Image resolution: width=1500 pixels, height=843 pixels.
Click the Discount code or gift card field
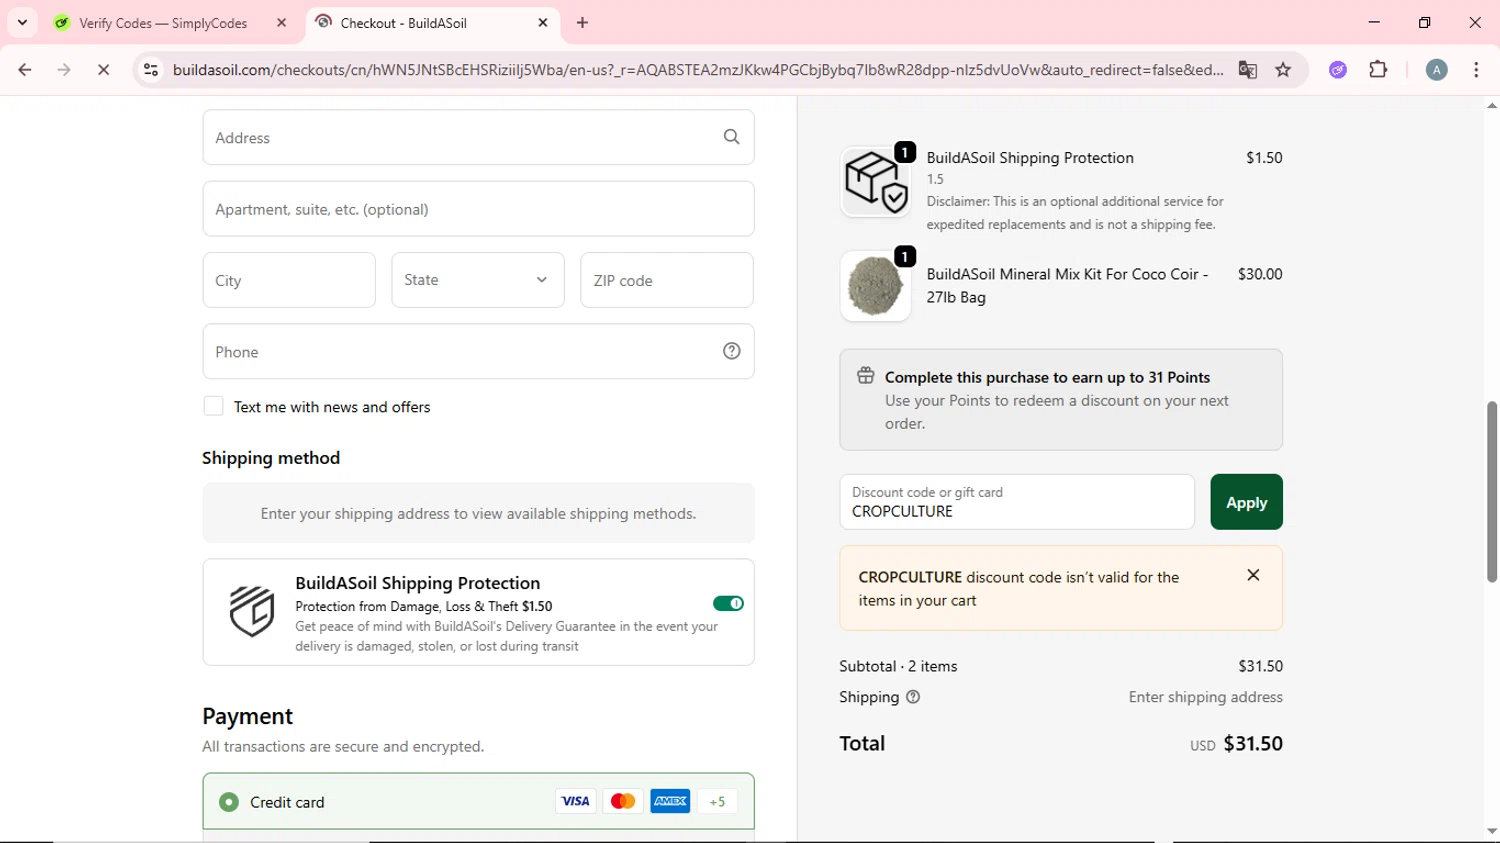(1017, 502)
